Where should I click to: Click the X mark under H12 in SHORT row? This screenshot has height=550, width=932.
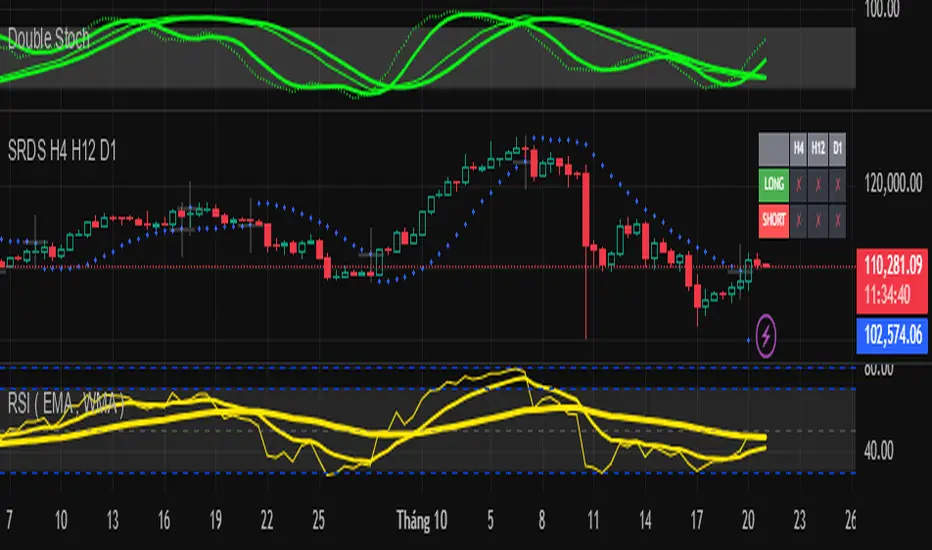click(x=818, y=219)
